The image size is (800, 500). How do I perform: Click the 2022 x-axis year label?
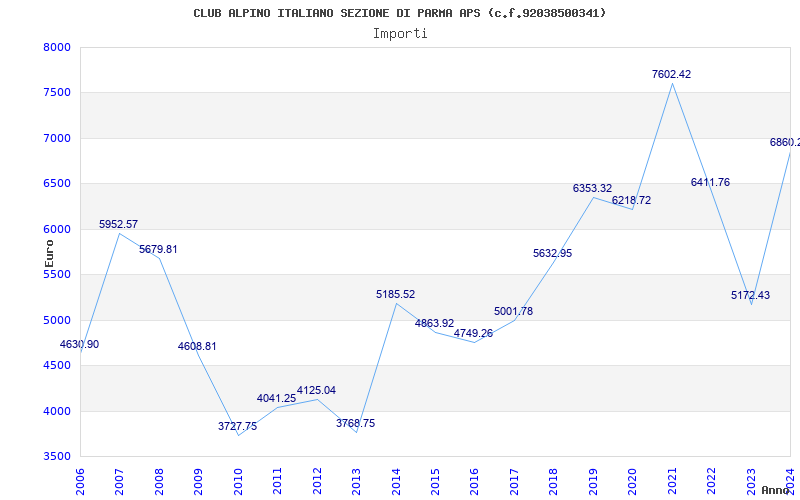click(x=711, y=481)
